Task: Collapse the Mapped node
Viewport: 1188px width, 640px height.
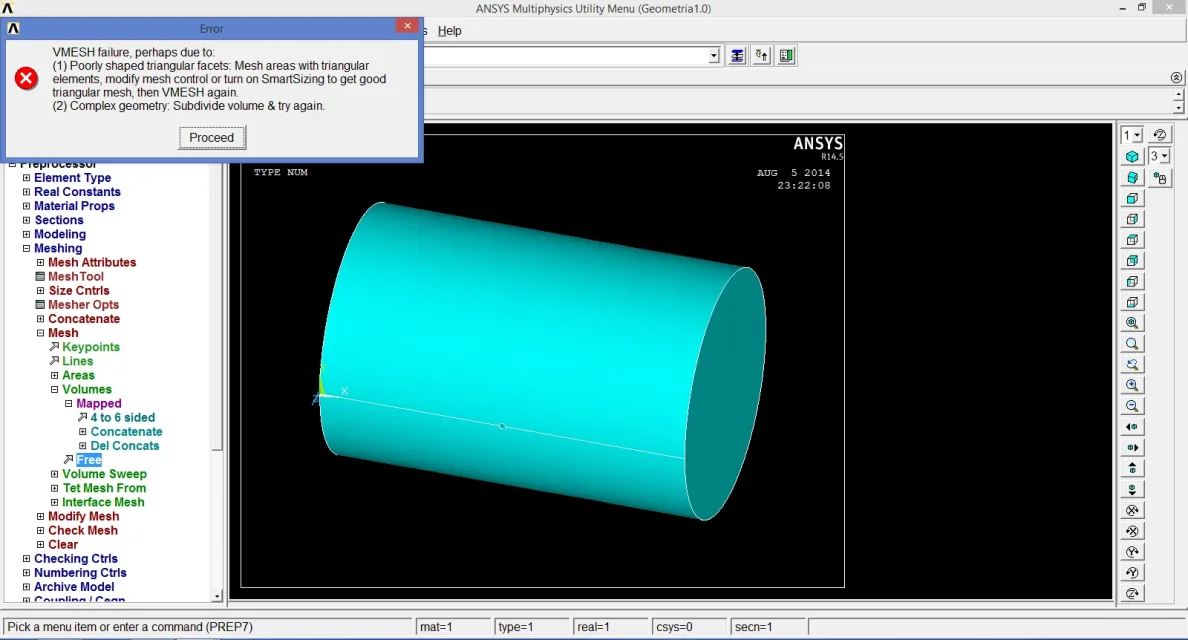Action: pos(69,404)
